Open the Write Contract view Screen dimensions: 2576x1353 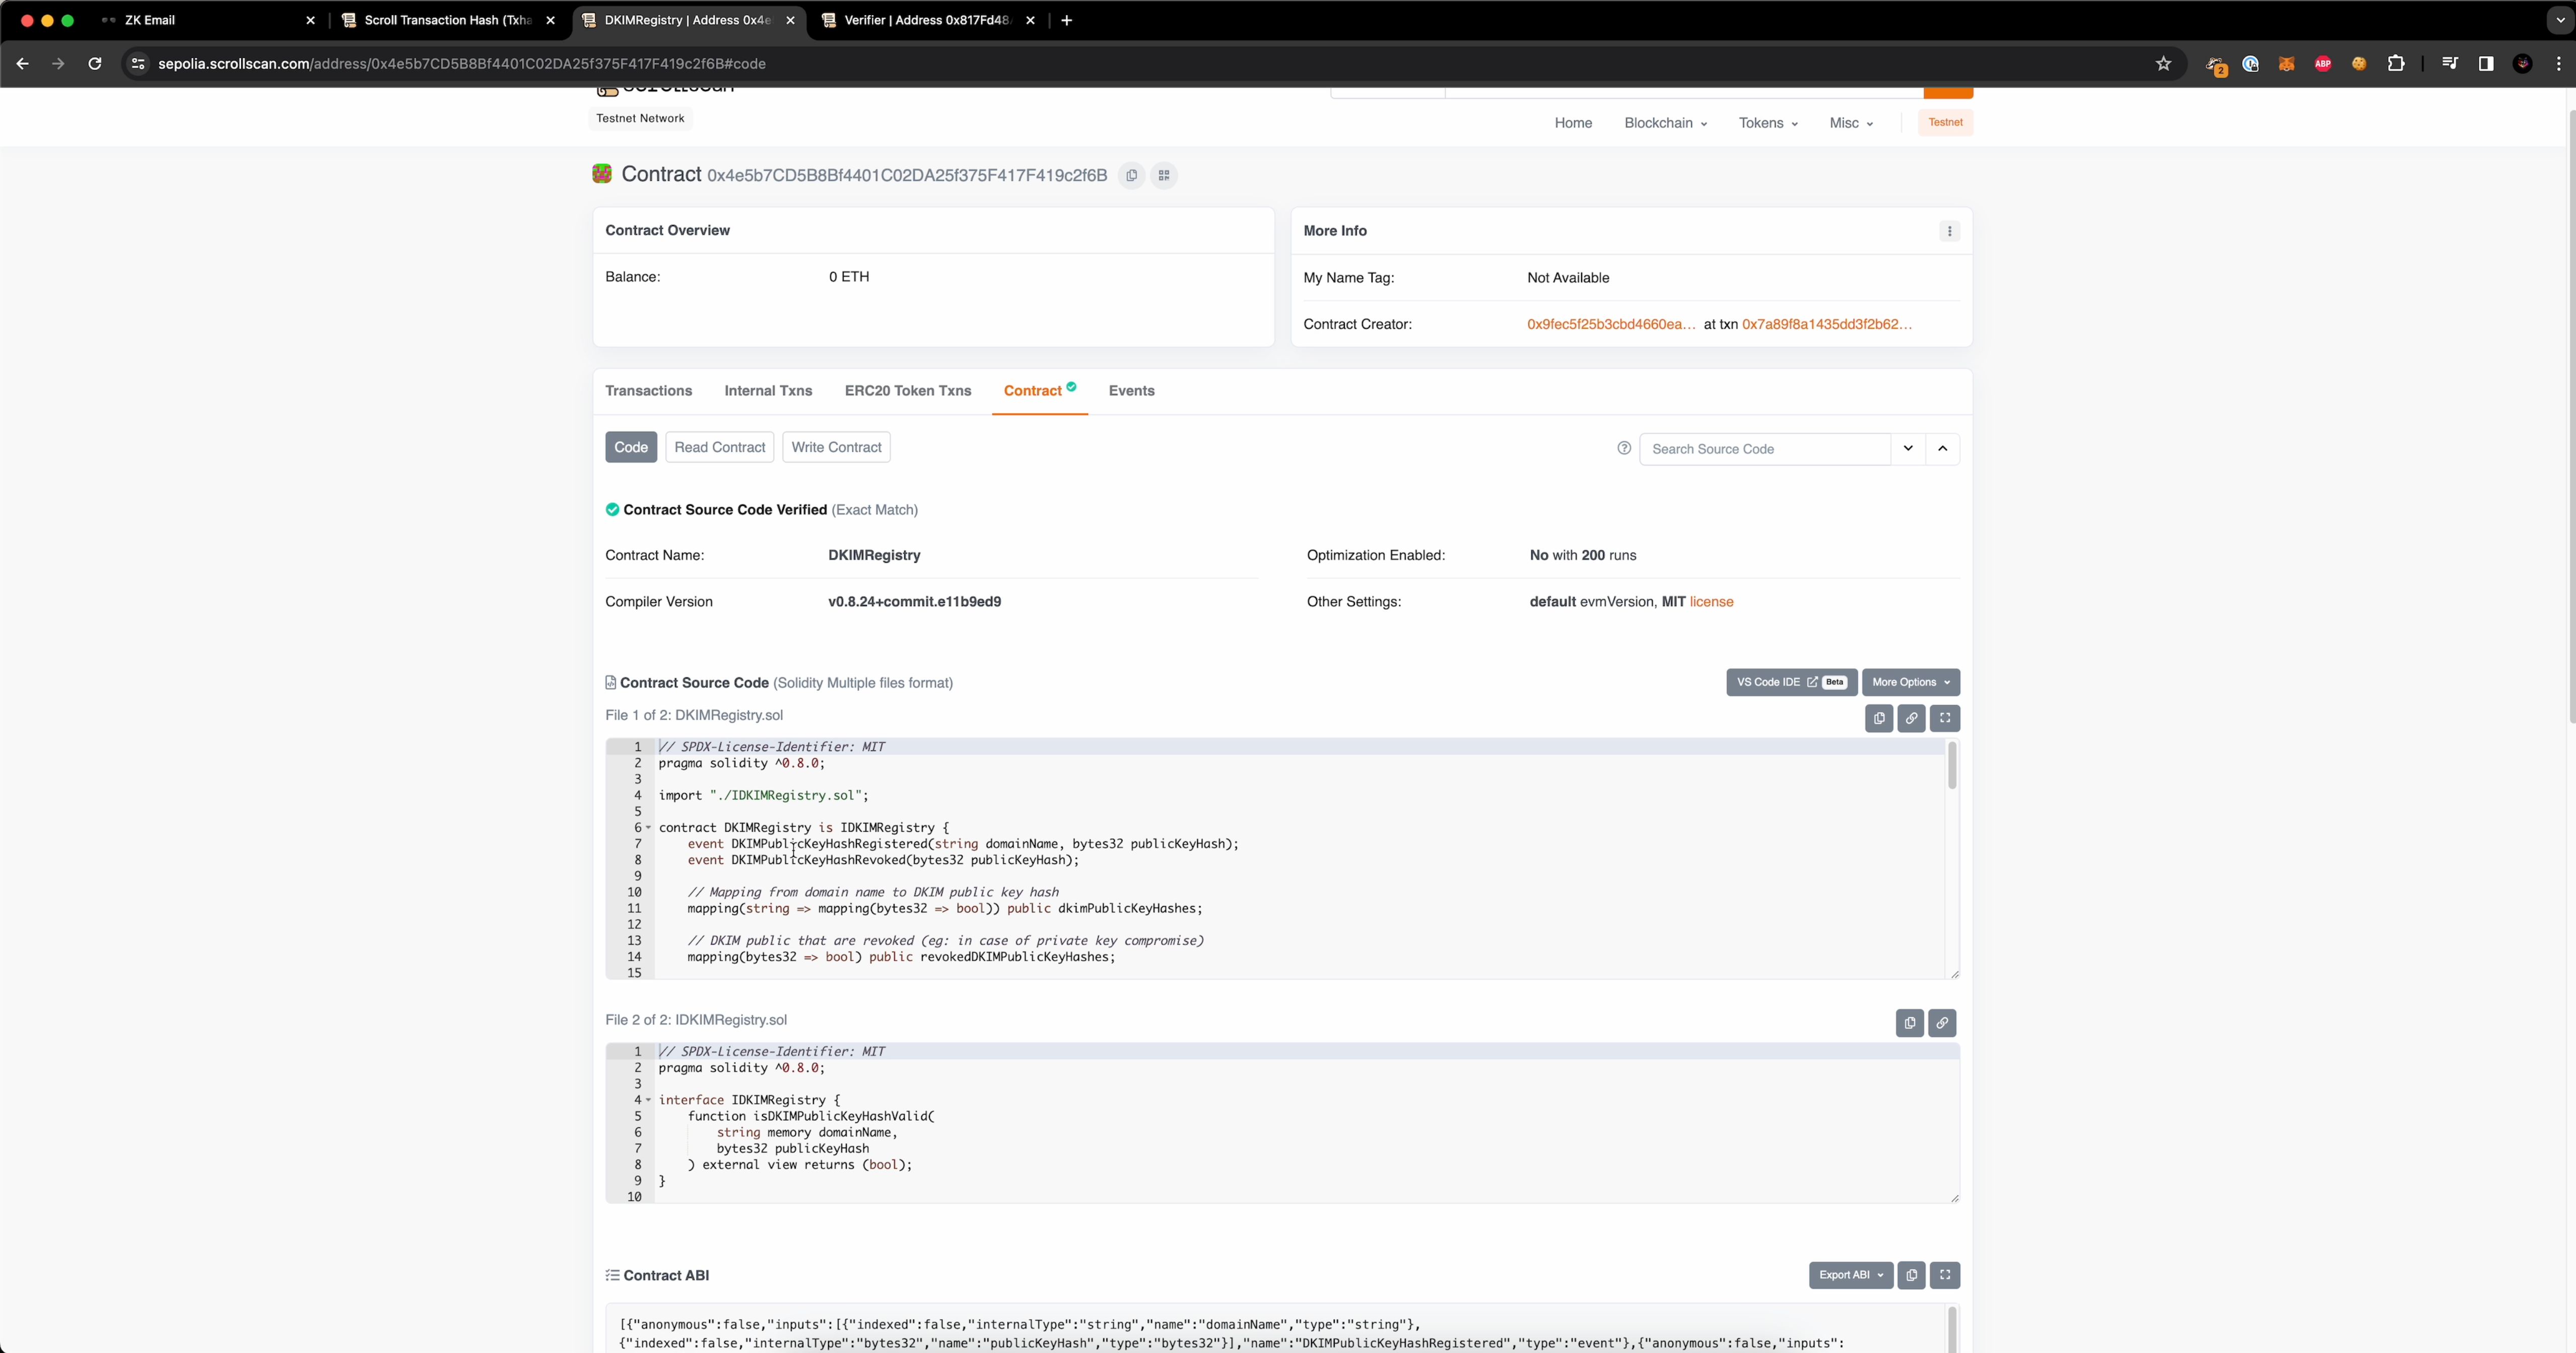pos(836,447)
